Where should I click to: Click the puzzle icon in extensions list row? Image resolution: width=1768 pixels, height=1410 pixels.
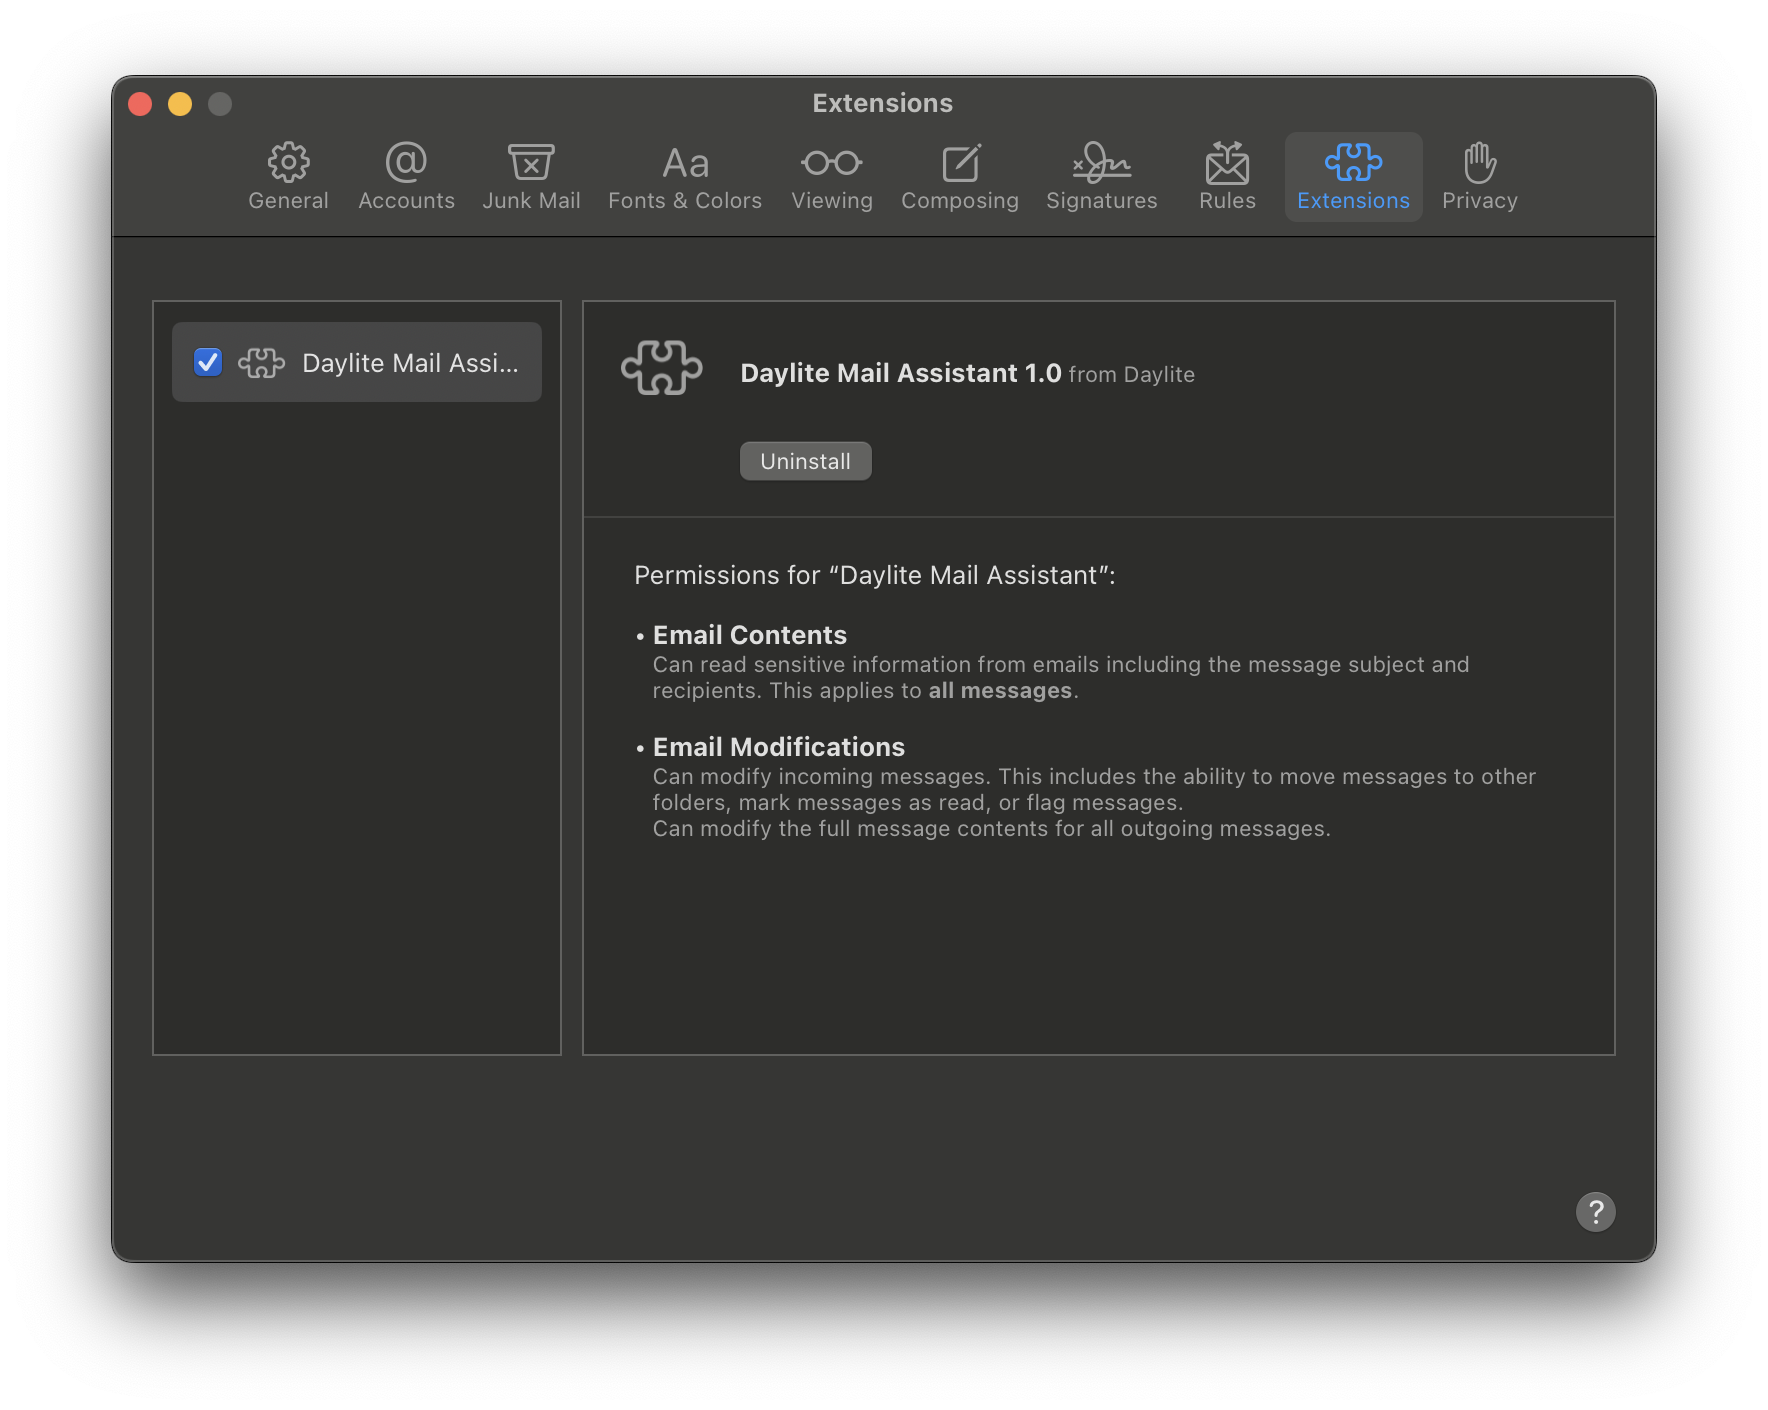(261, 363)
